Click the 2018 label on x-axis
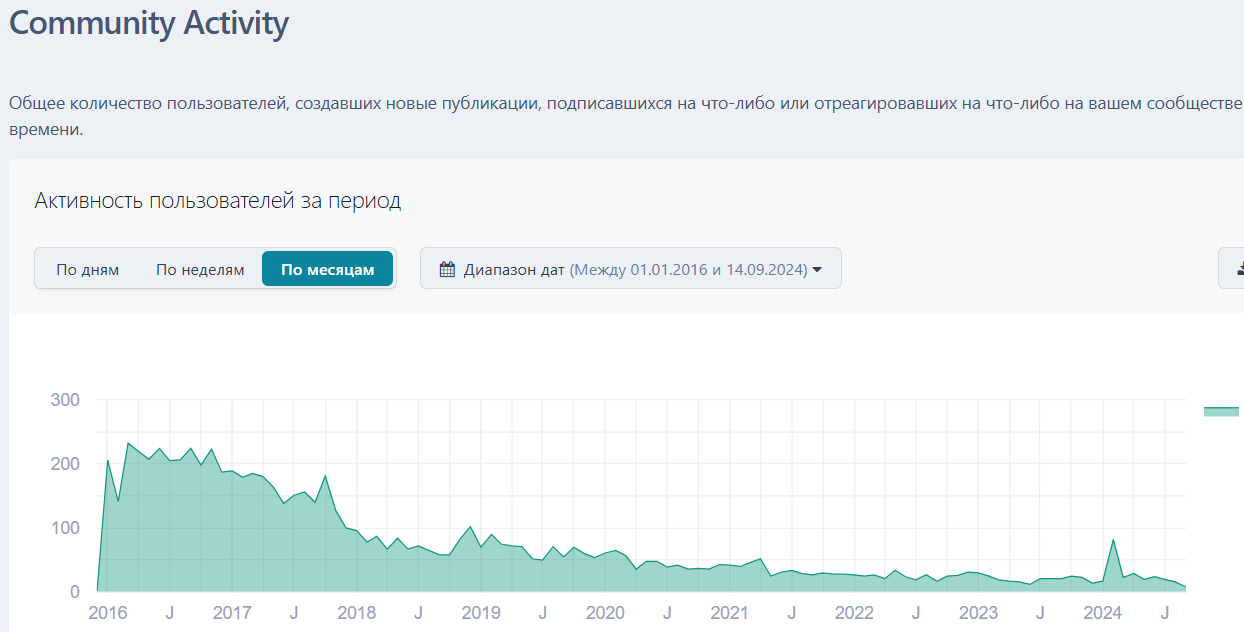Image resolution: width=1244 pixels, height=632 pixels. tap(357, 613)
